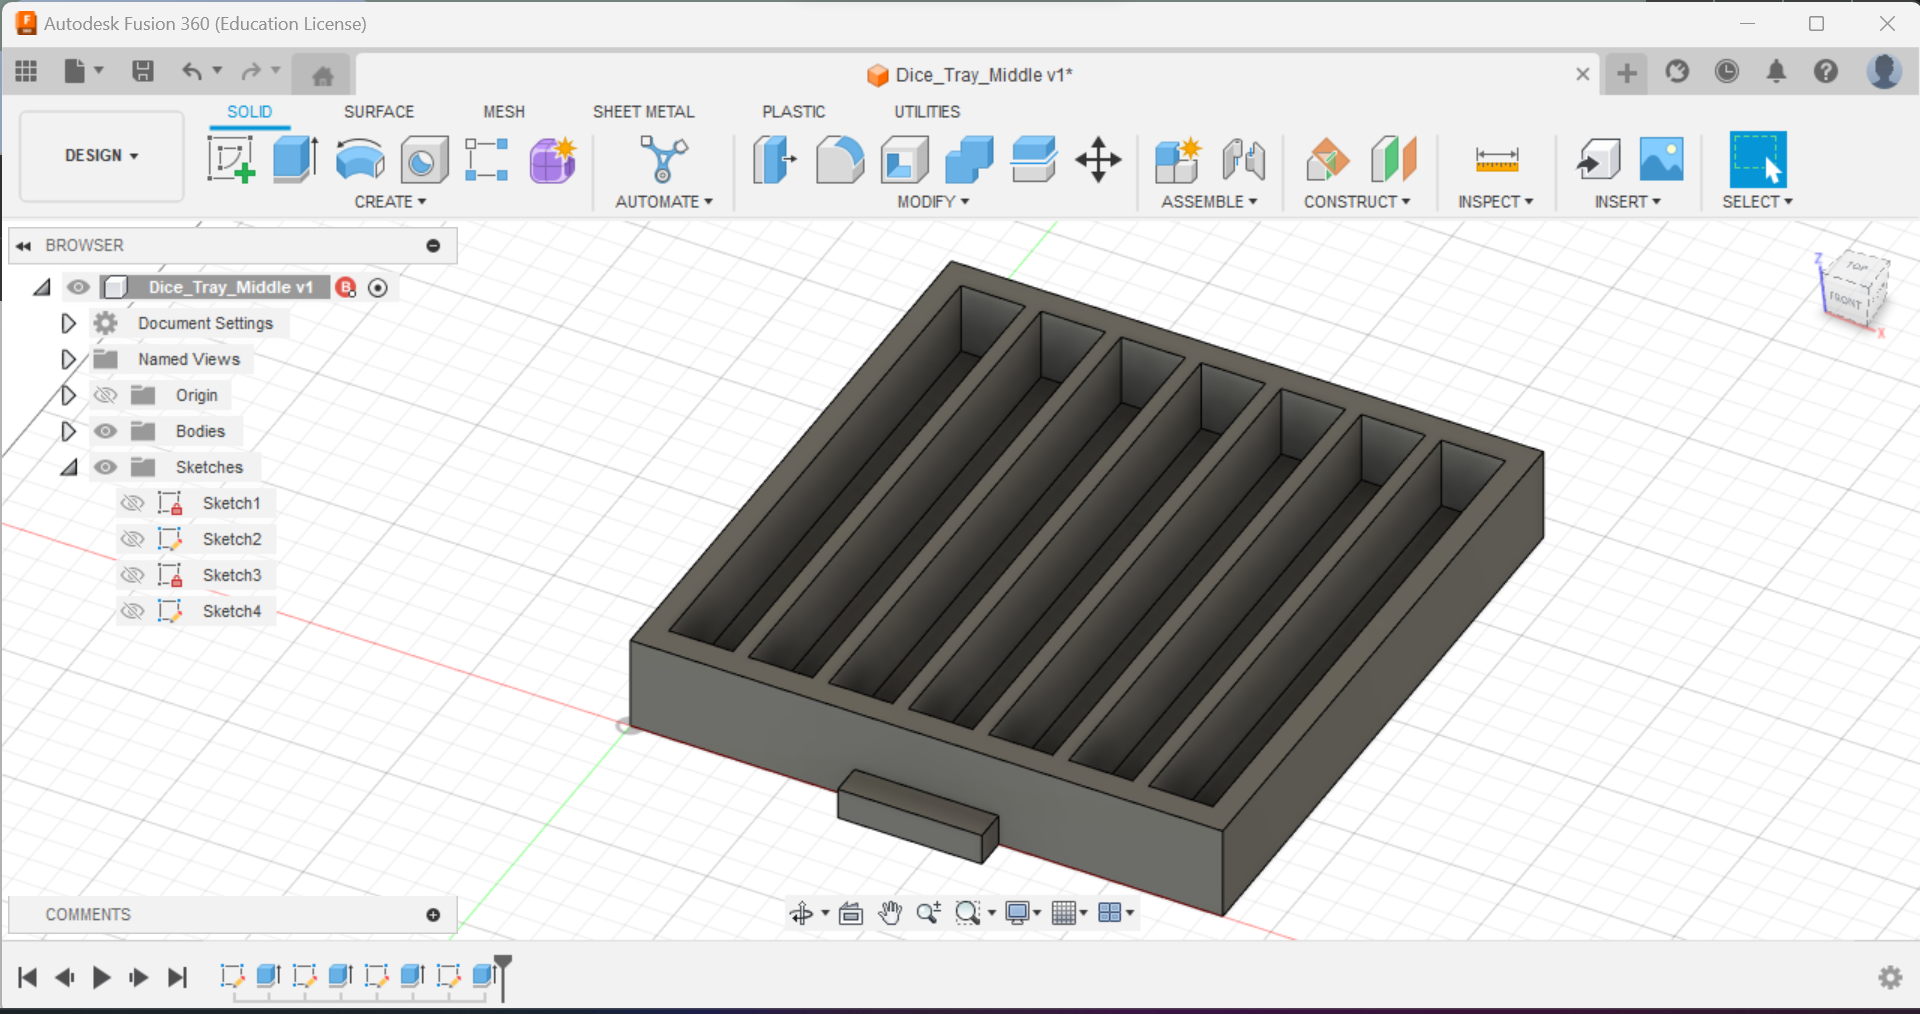Activate the Move/Copy tool
Image resolution: width=1920 pixels, height=1014 pixels.
point(1097,160)
